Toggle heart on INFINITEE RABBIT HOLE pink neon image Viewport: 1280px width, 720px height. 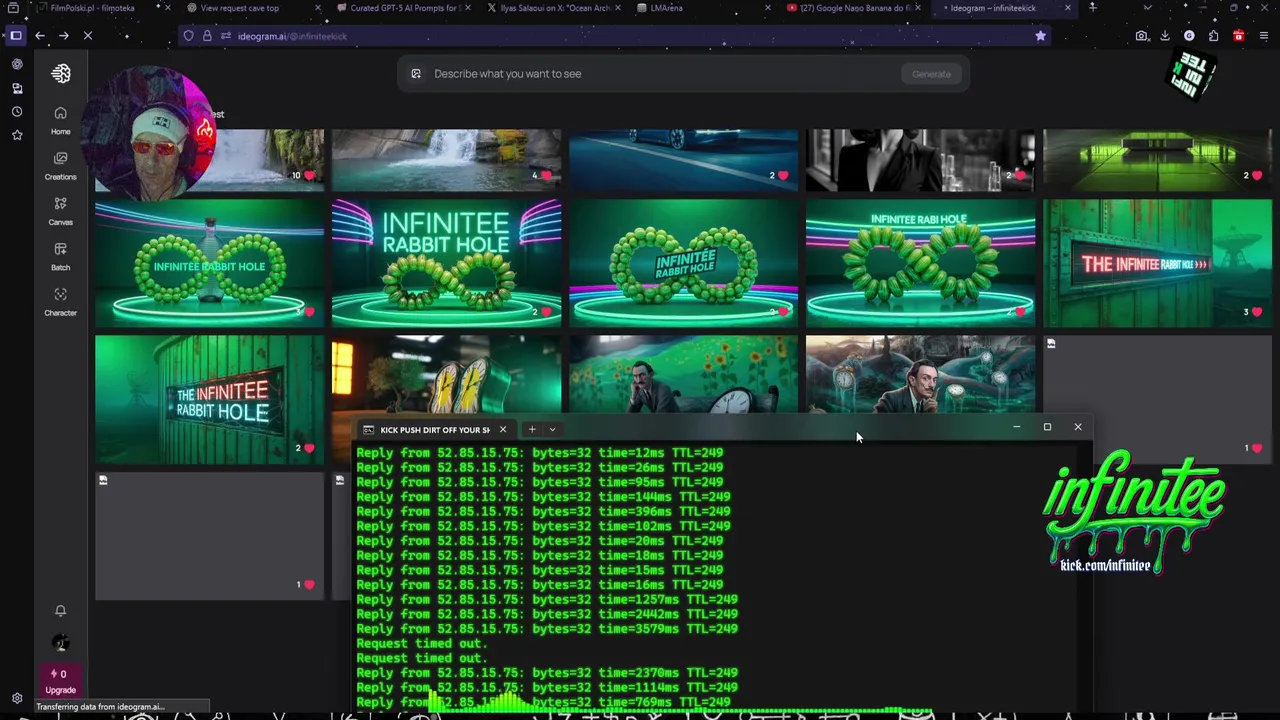tap(546, 312)
